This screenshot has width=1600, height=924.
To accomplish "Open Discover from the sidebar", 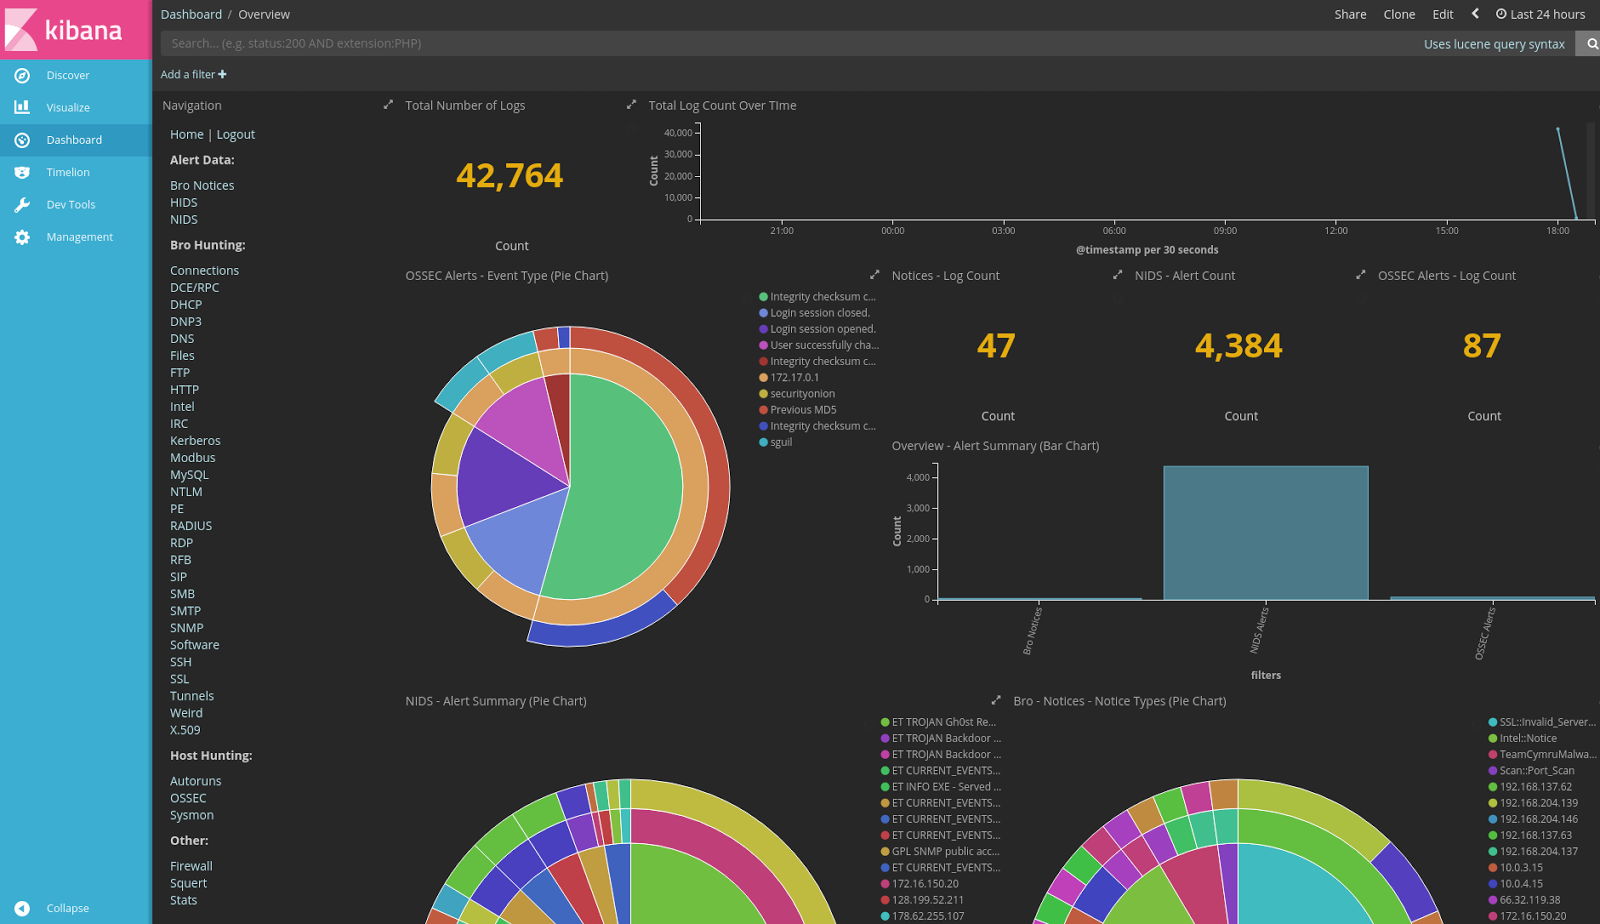I will [67, 75].
